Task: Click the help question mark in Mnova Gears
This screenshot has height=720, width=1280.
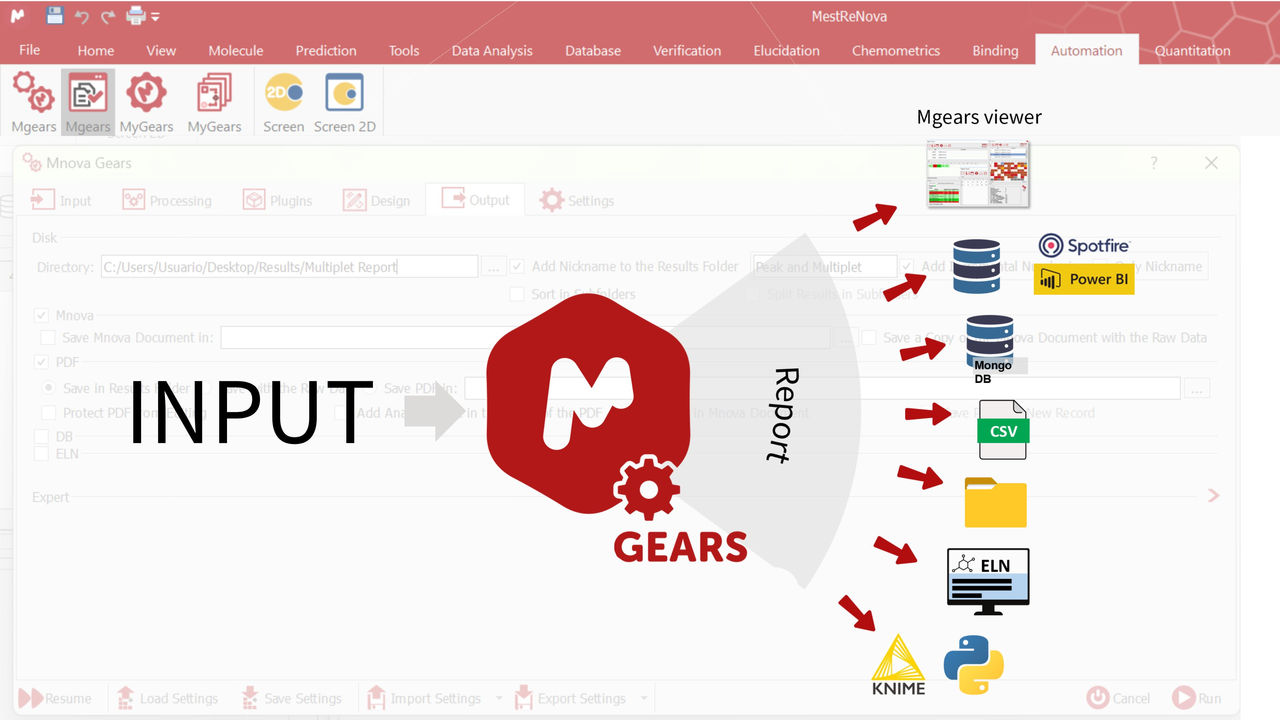Action: click(1154, 163)
